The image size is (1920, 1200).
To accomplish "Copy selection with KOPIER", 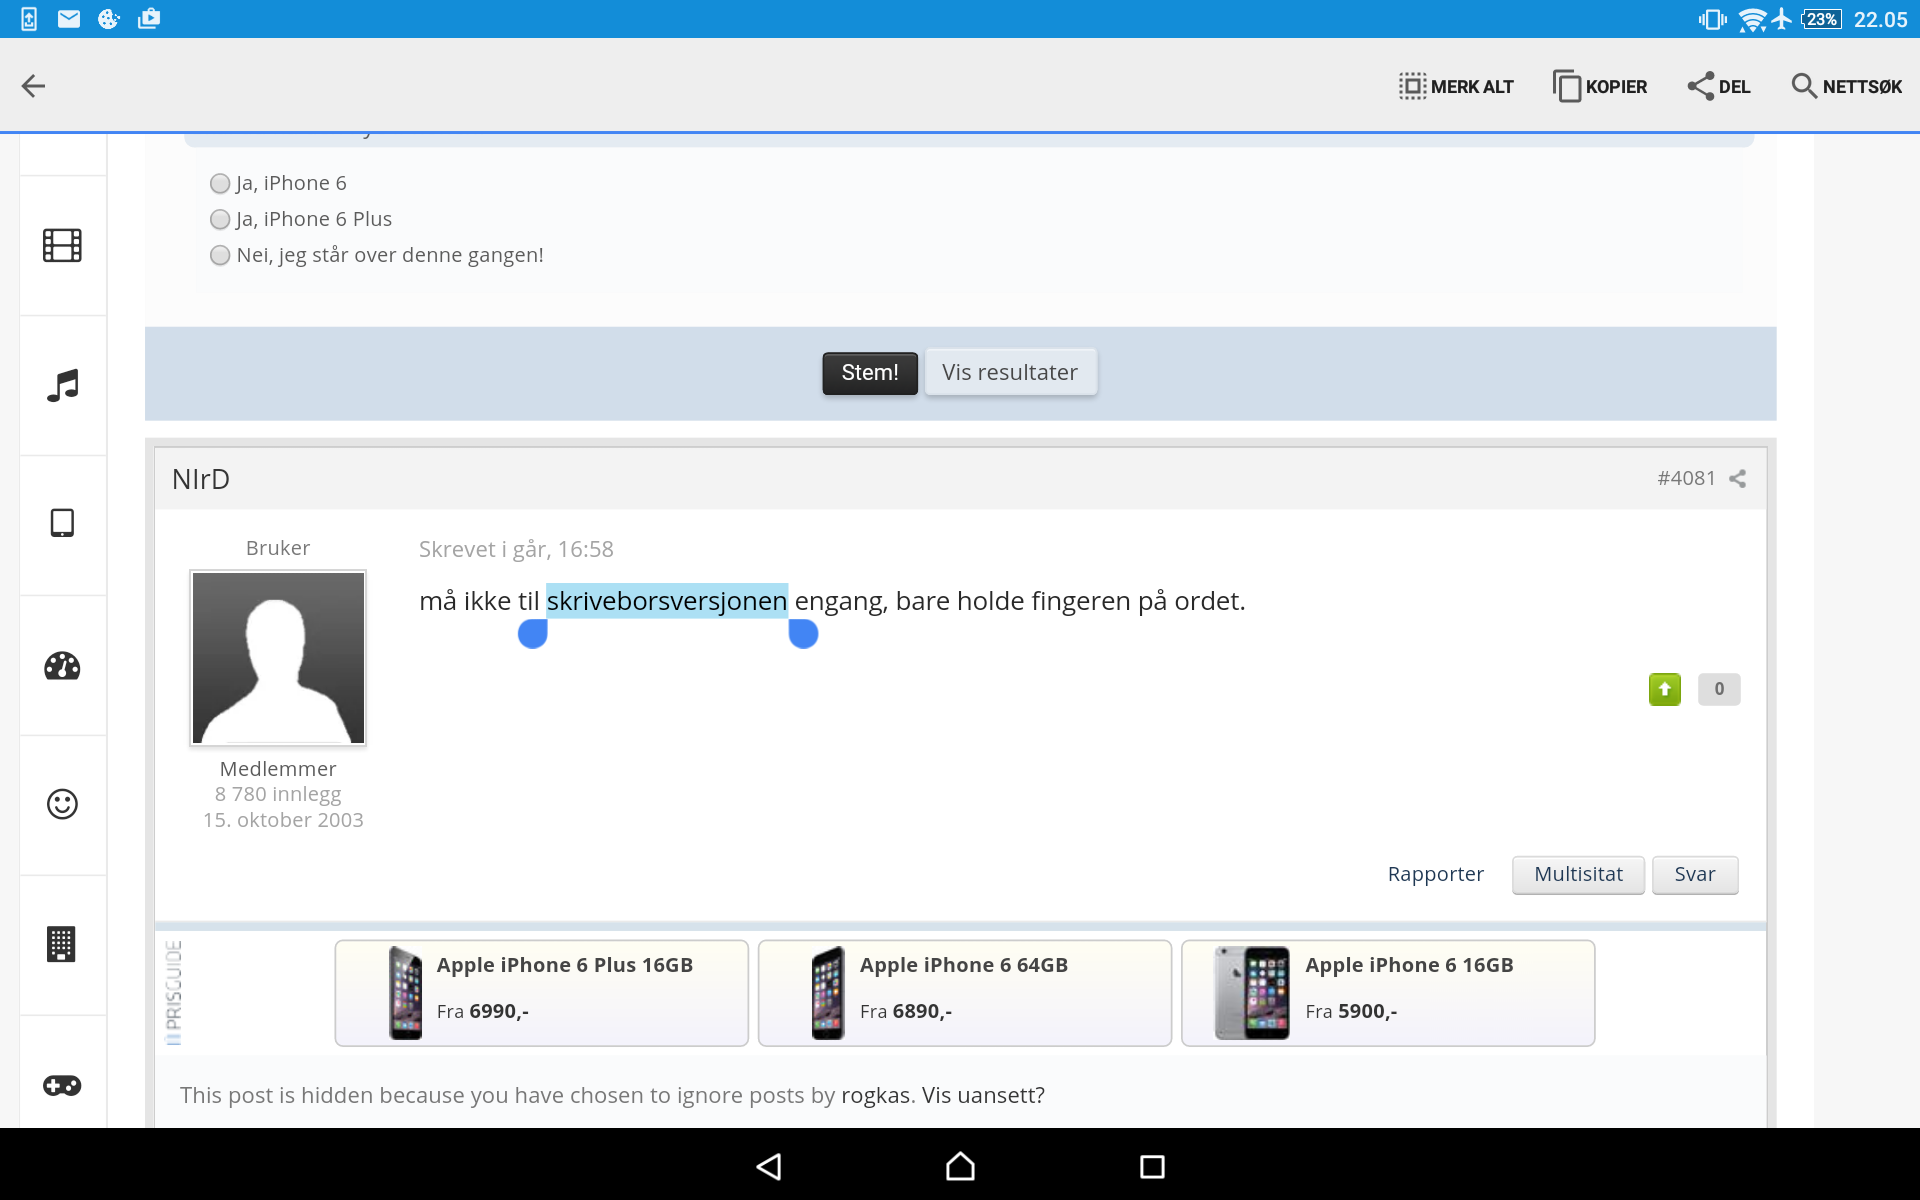I will tap(1600, 86).
